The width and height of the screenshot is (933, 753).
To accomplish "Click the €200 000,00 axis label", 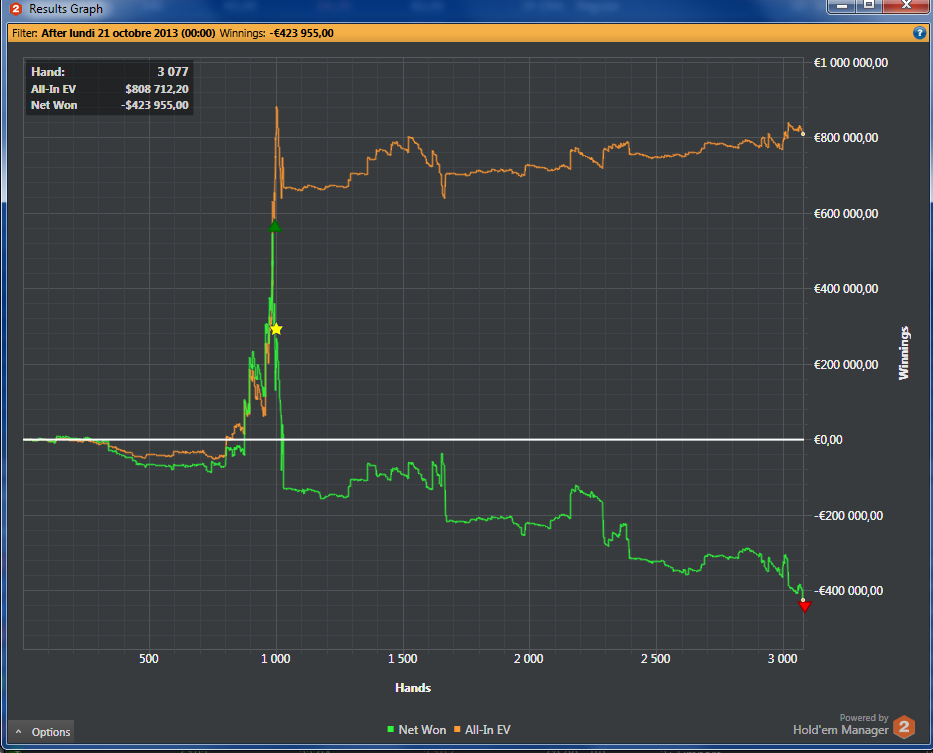I will (846, 364).
